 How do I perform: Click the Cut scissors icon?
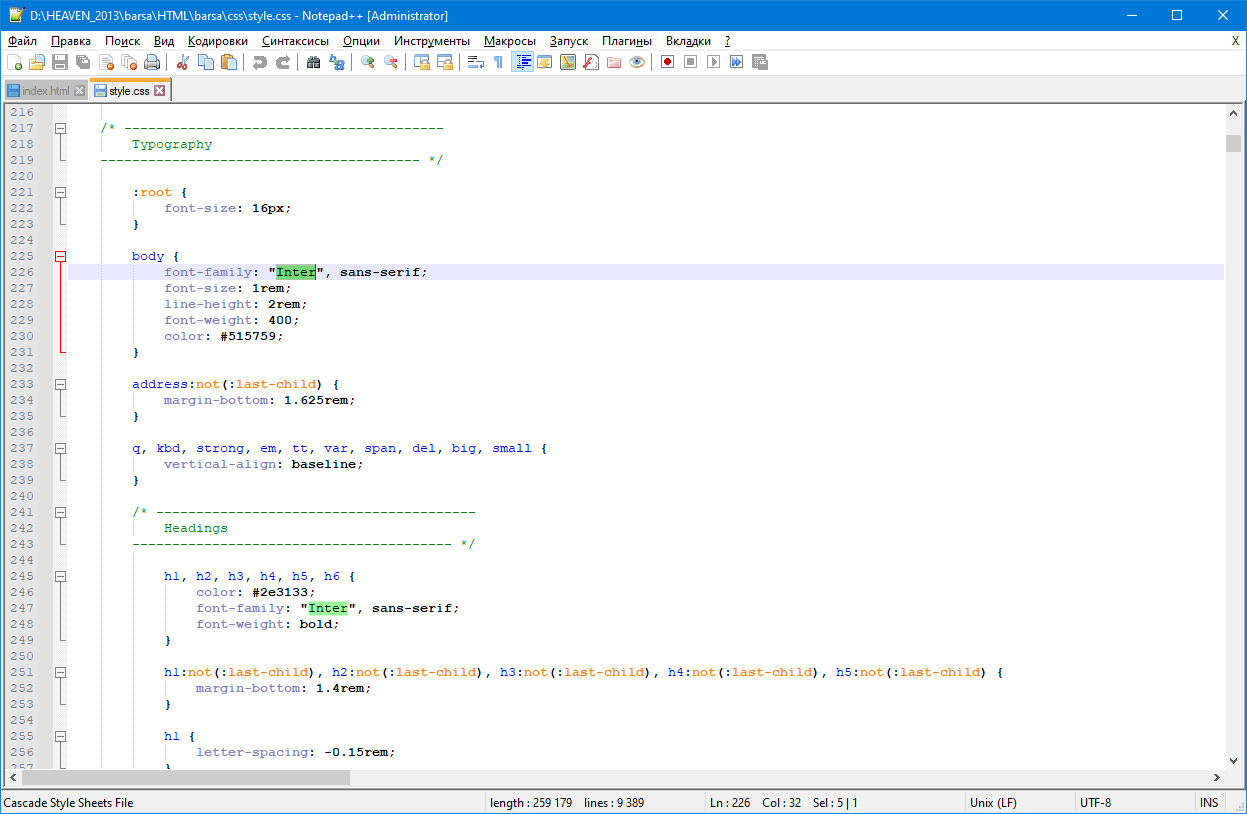pos(183,62)
